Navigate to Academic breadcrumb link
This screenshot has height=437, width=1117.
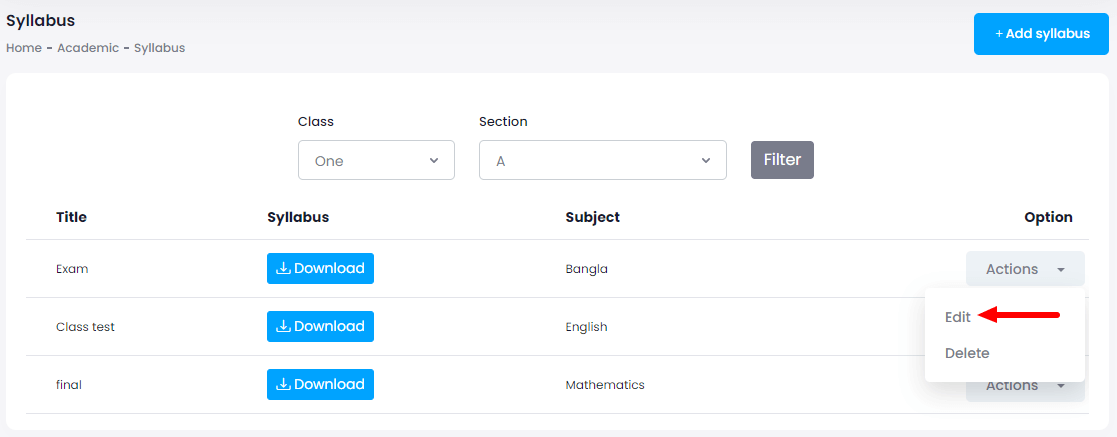88,48
